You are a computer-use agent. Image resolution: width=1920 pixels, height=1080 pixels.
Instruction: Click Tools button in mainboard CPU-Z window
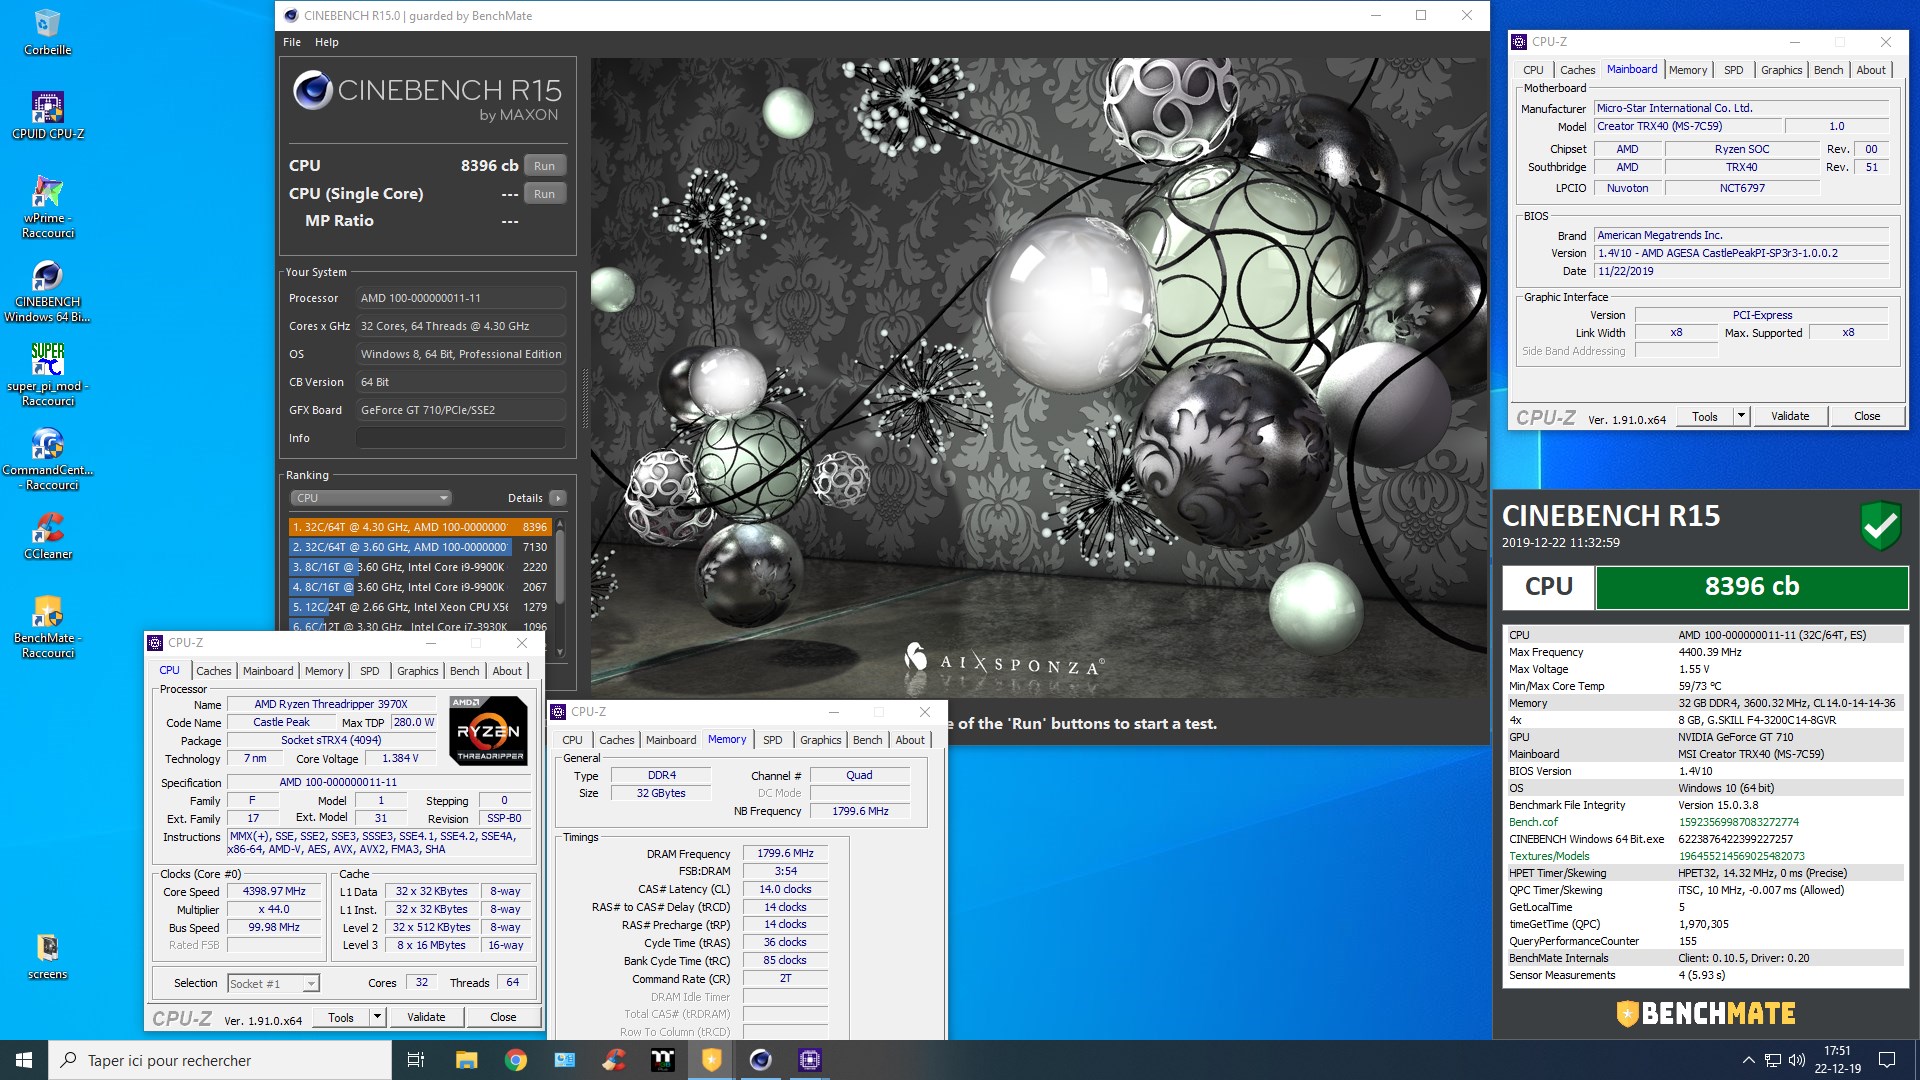[x=1705, y=416]
